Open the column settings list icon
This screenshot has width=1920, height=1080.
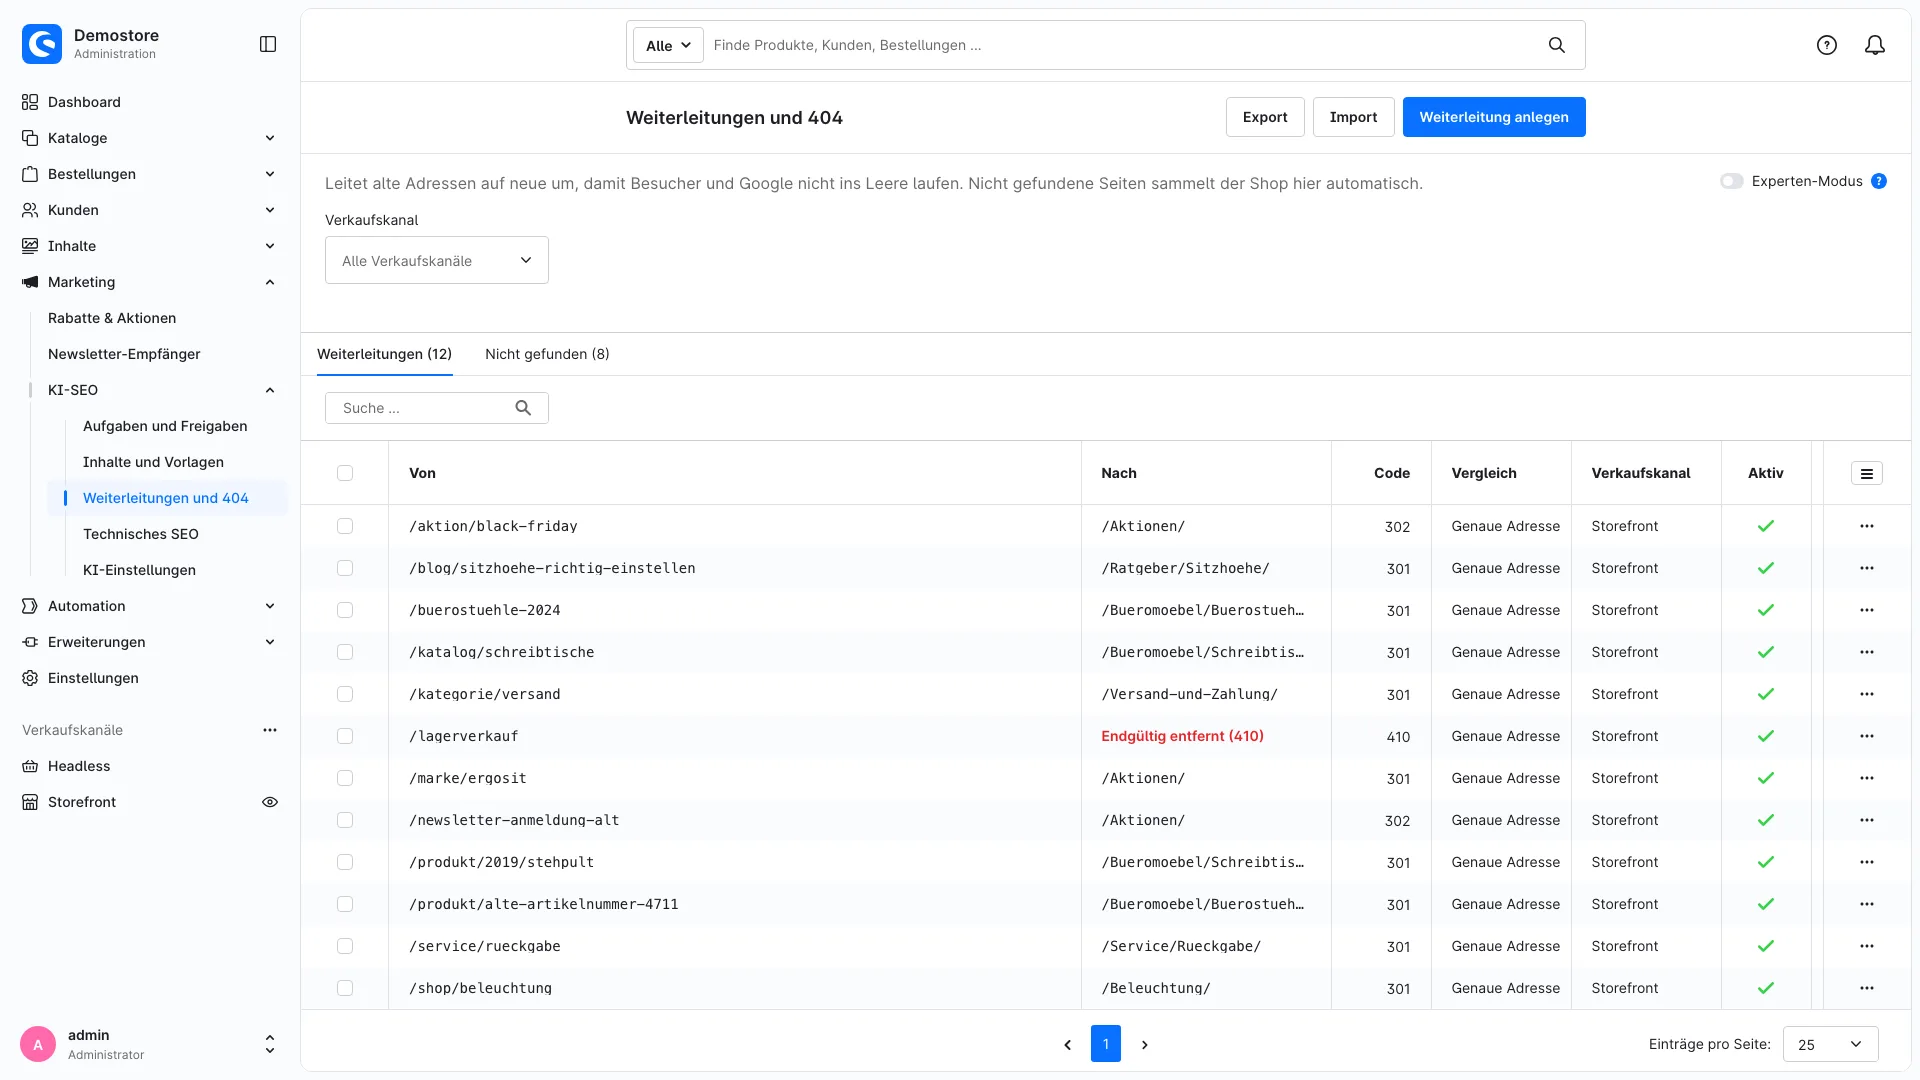point(1867,473)
